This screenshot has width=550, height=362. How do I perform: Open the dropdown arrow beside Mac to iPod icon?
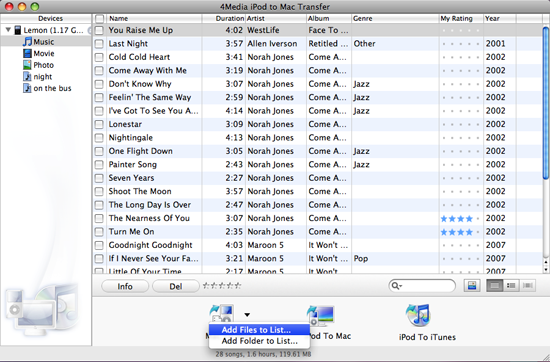click(x=247, y=315)
